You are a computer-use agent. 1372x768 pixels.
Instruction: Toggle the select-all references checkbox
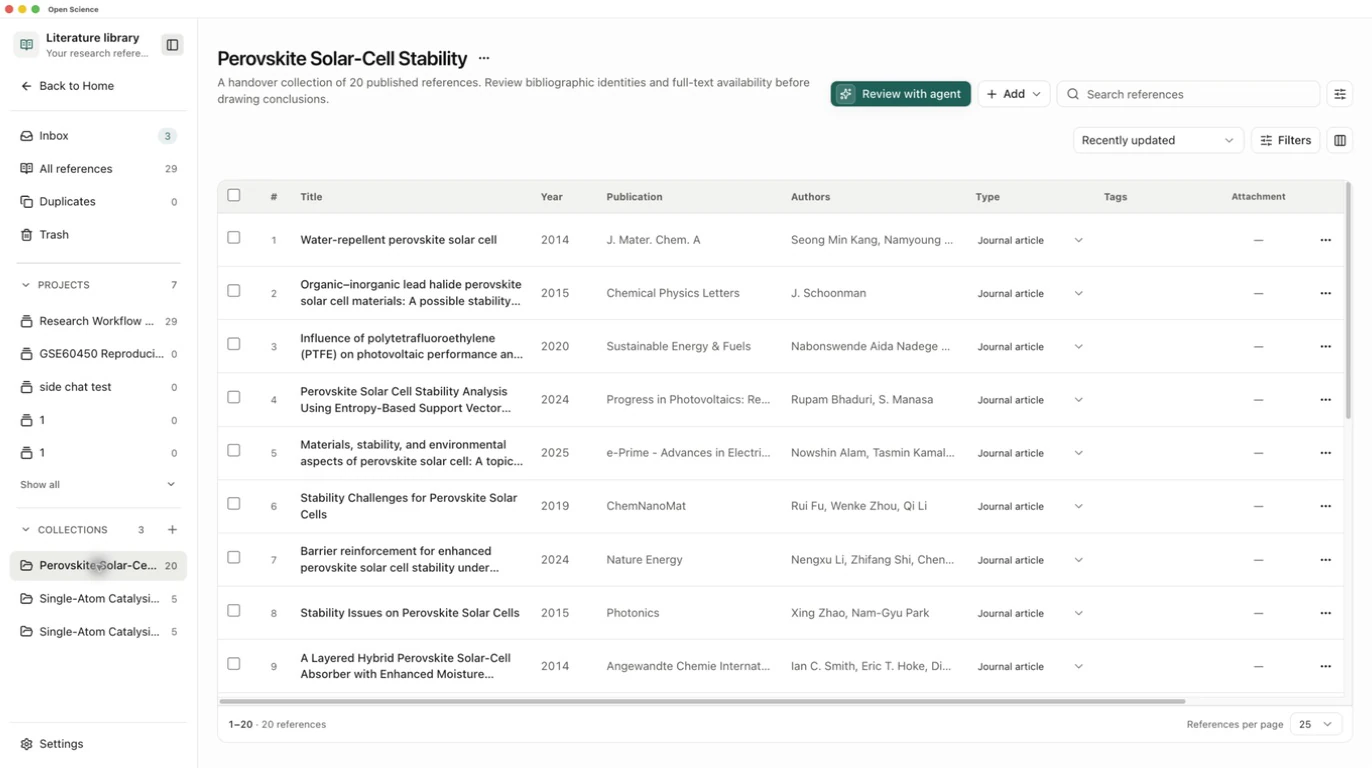coord(234,196)
